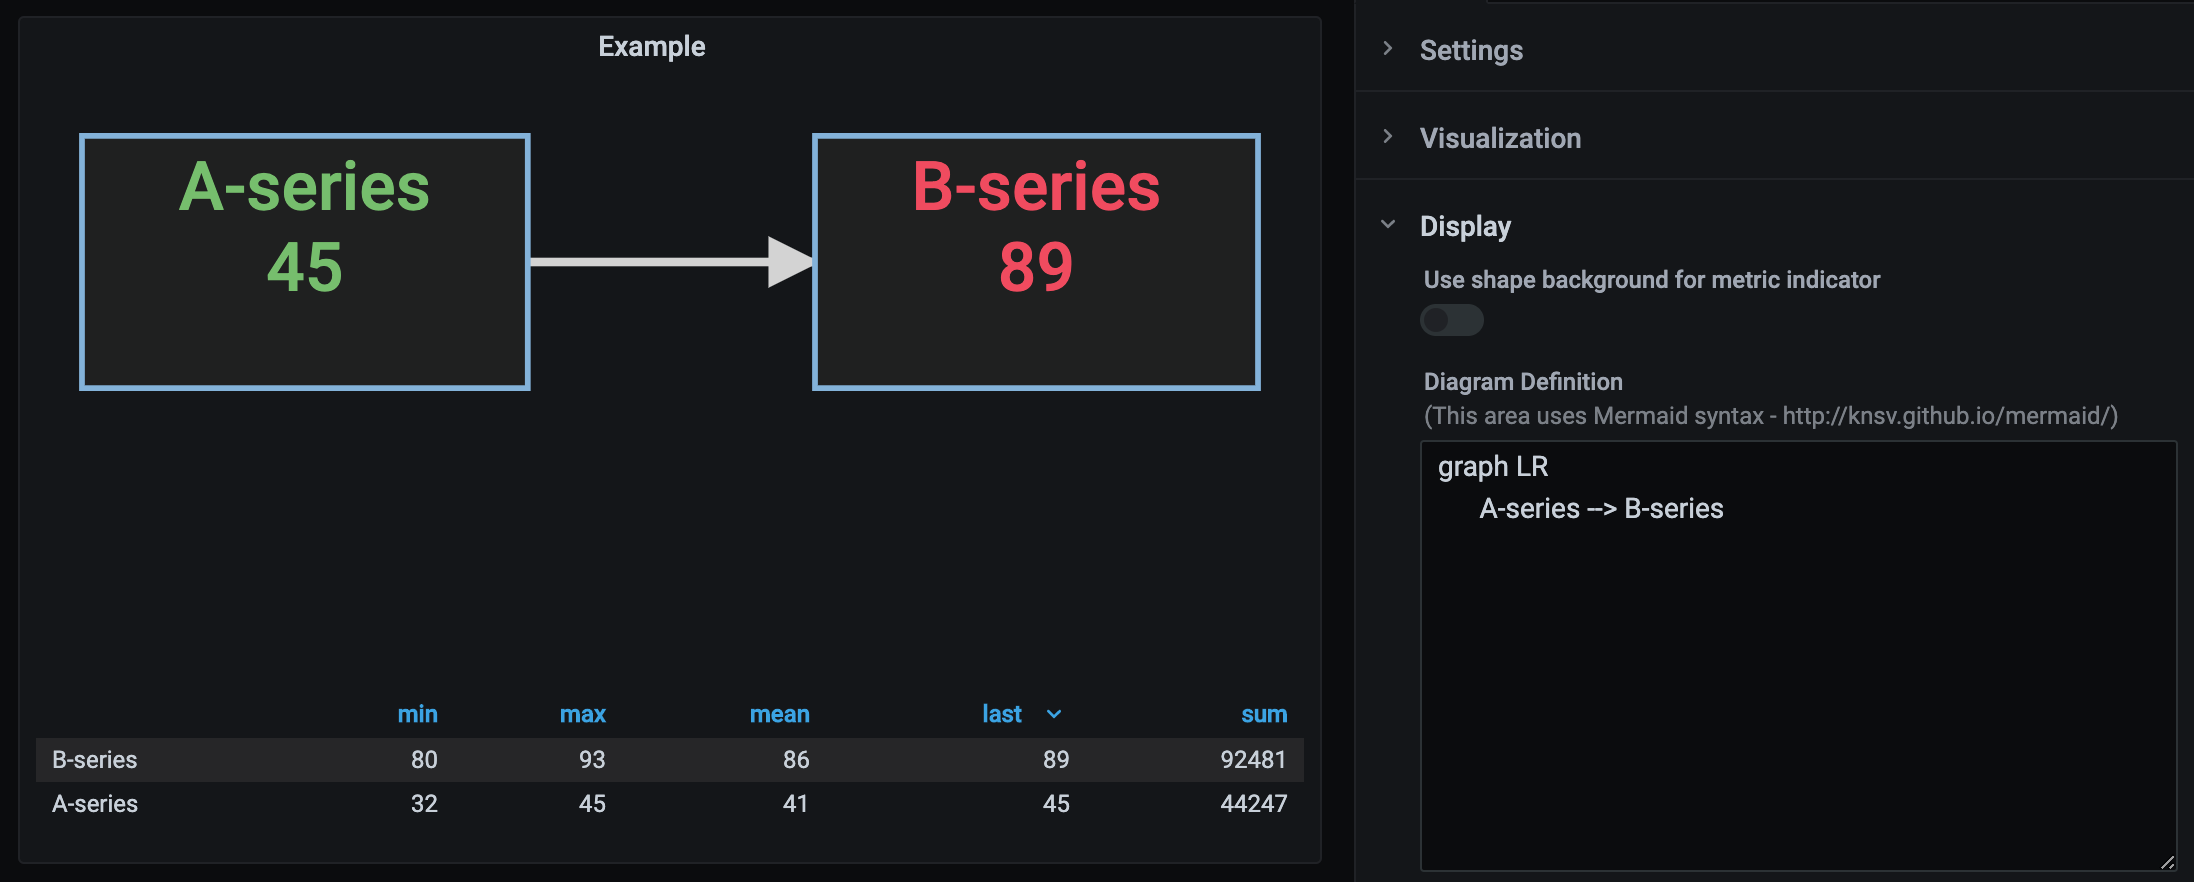The image size is (2194, 882).
Task: Click the textarea resize handle corner
Action: 2166,861
